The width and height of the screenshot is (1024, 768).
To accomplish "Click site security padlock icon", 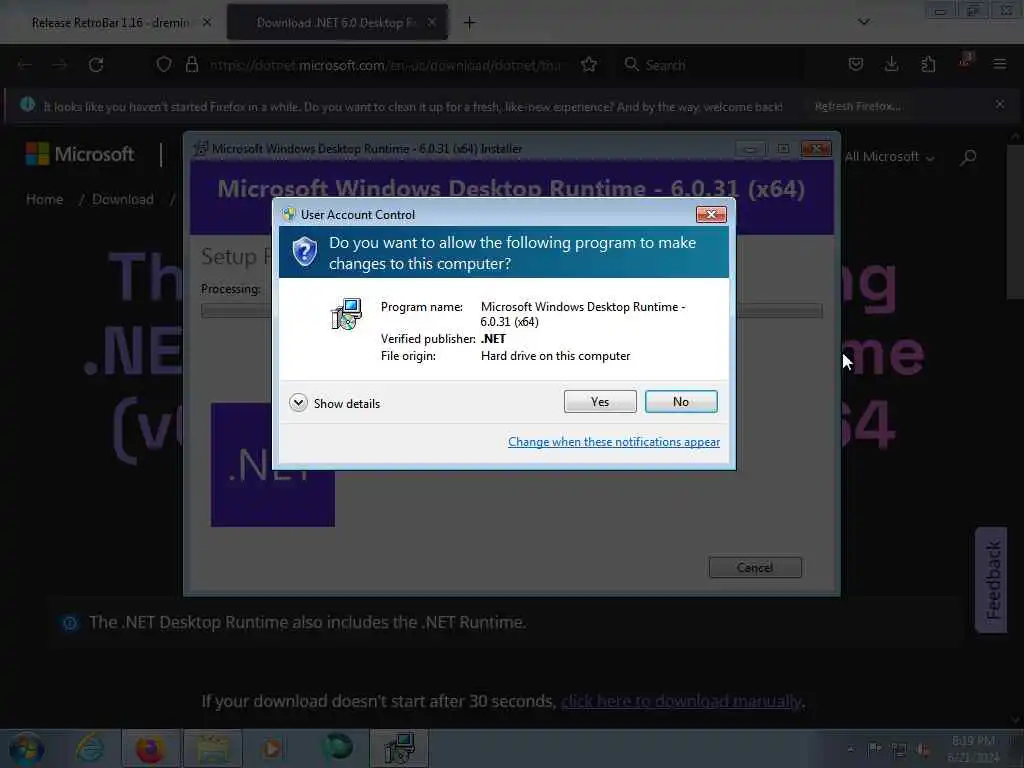I will click(x=191, y=65).
